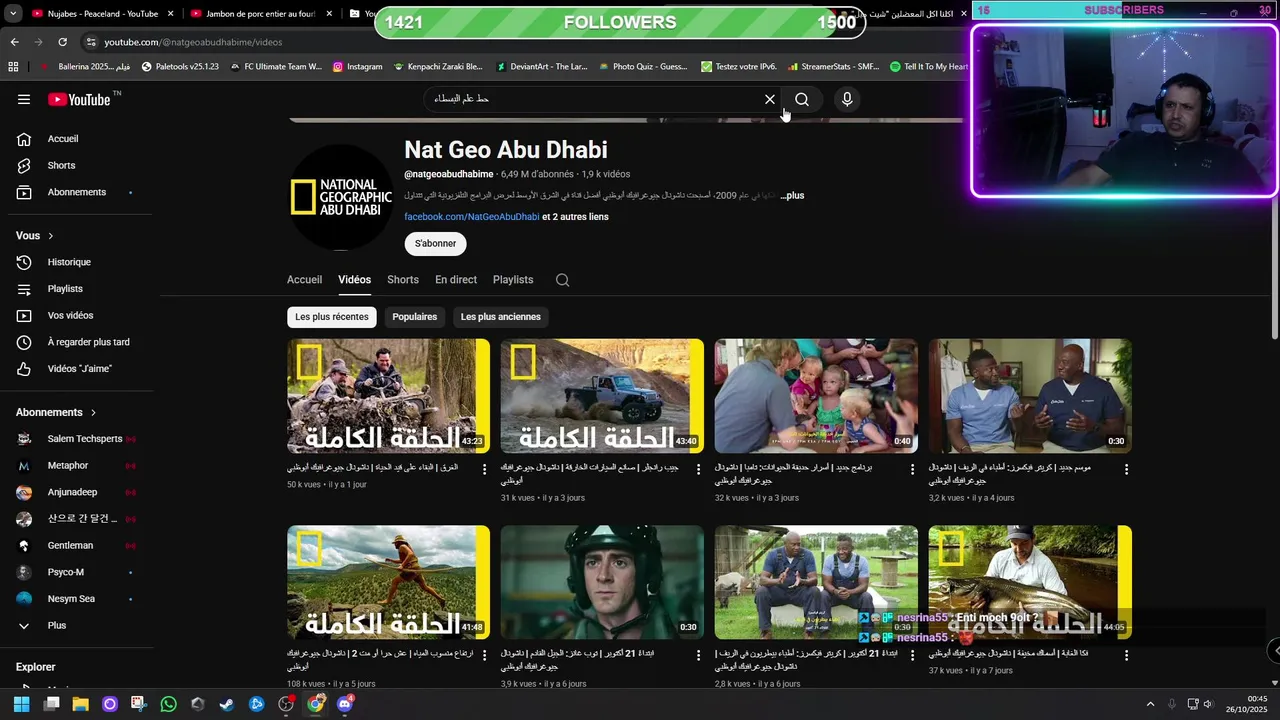Play the 43:23 full episode thumbnail
Screen dimensions: 1280x720
388,396
